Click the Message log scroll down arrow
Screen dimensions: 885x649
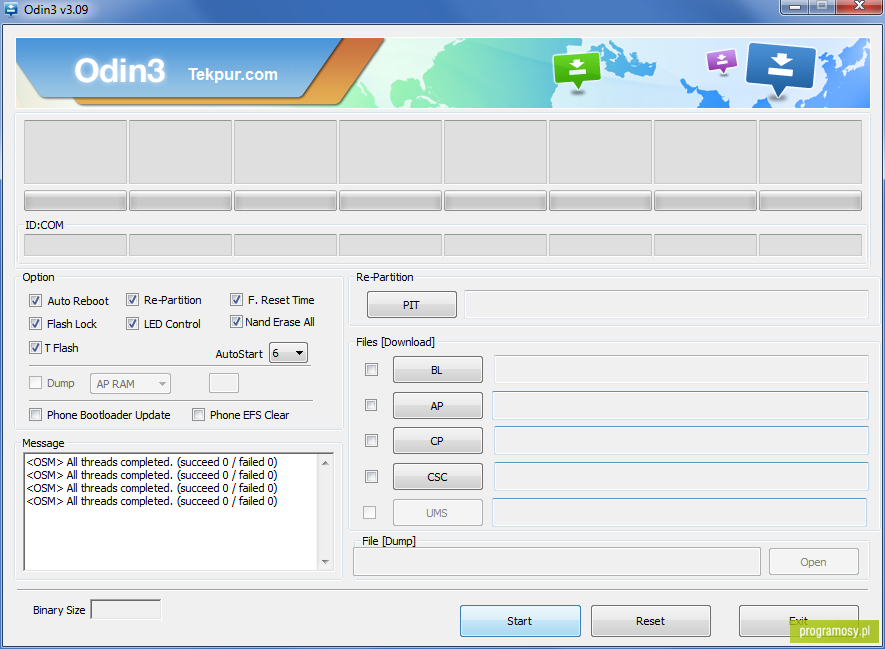coord(325,562)
